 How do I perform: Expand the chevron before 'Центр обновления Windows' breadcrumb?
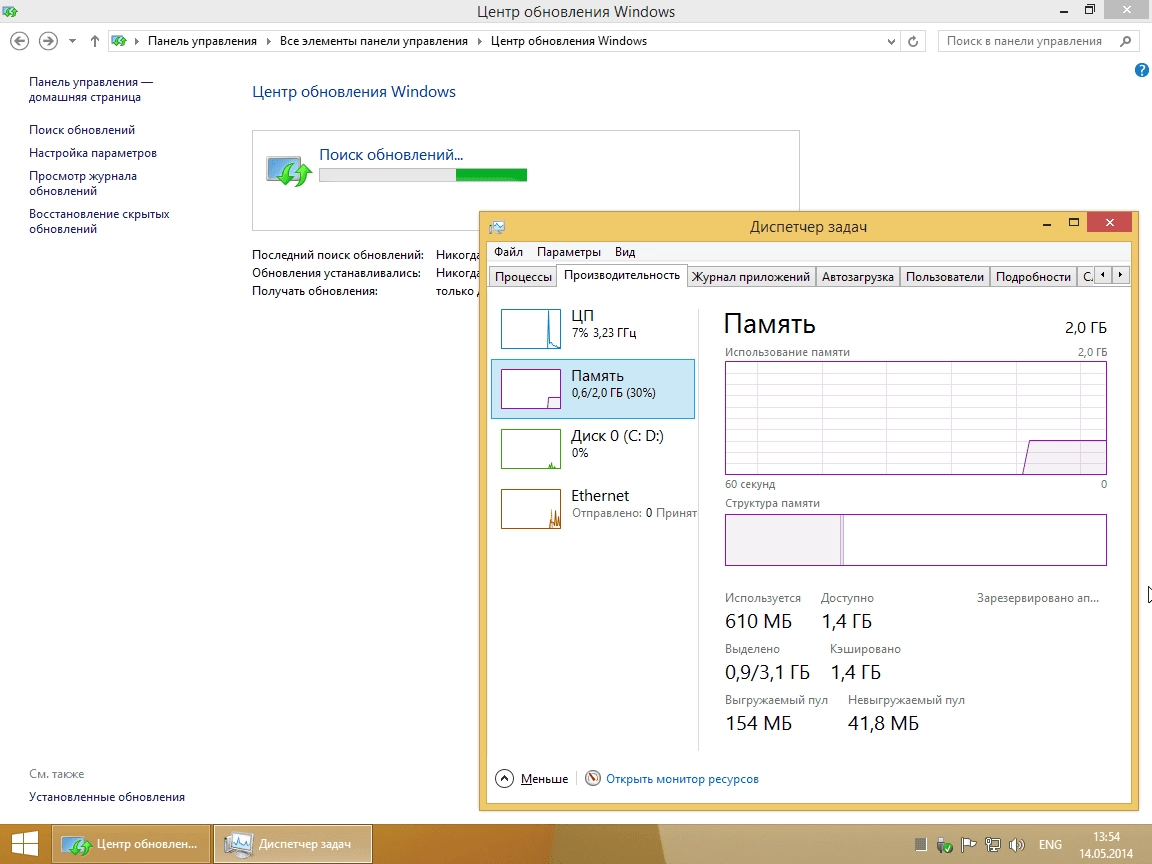click(x=479, y=41)
